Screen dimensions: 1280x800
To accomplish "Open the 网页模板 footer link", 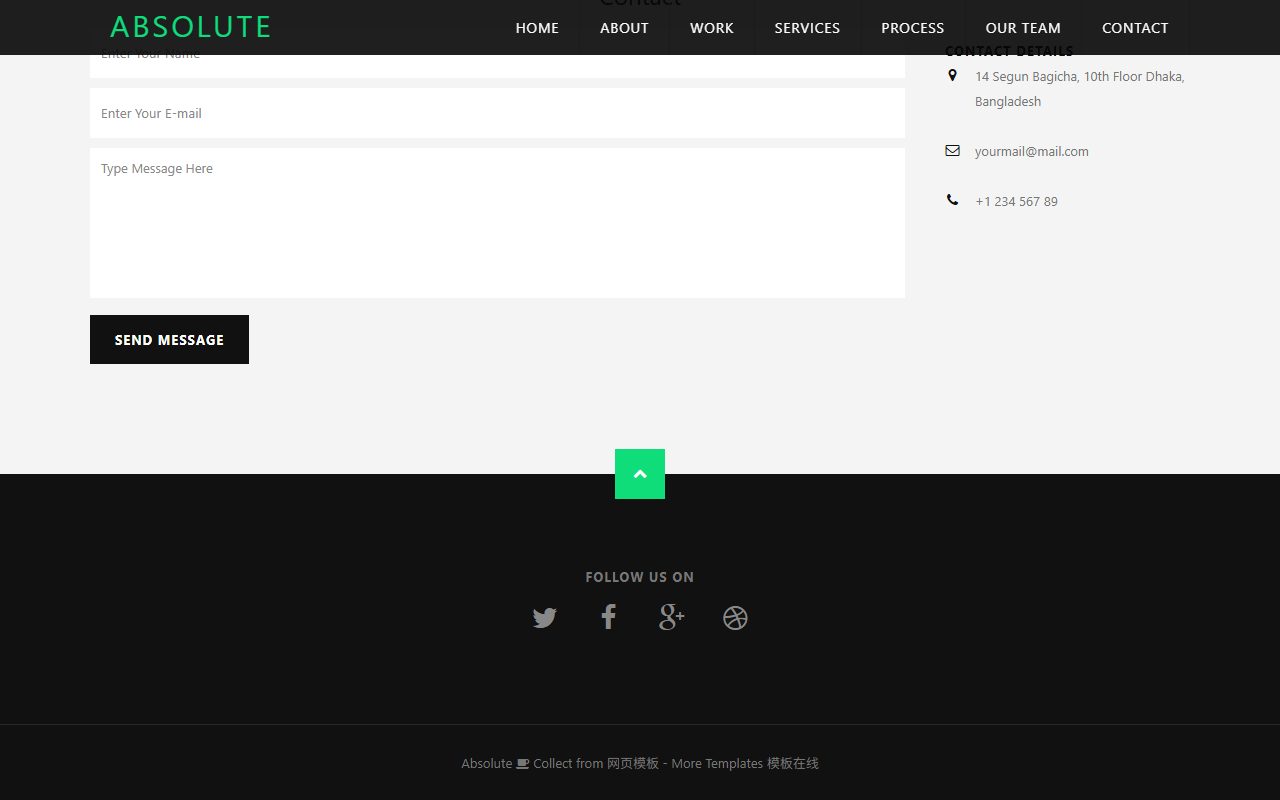I will [633, 763].
